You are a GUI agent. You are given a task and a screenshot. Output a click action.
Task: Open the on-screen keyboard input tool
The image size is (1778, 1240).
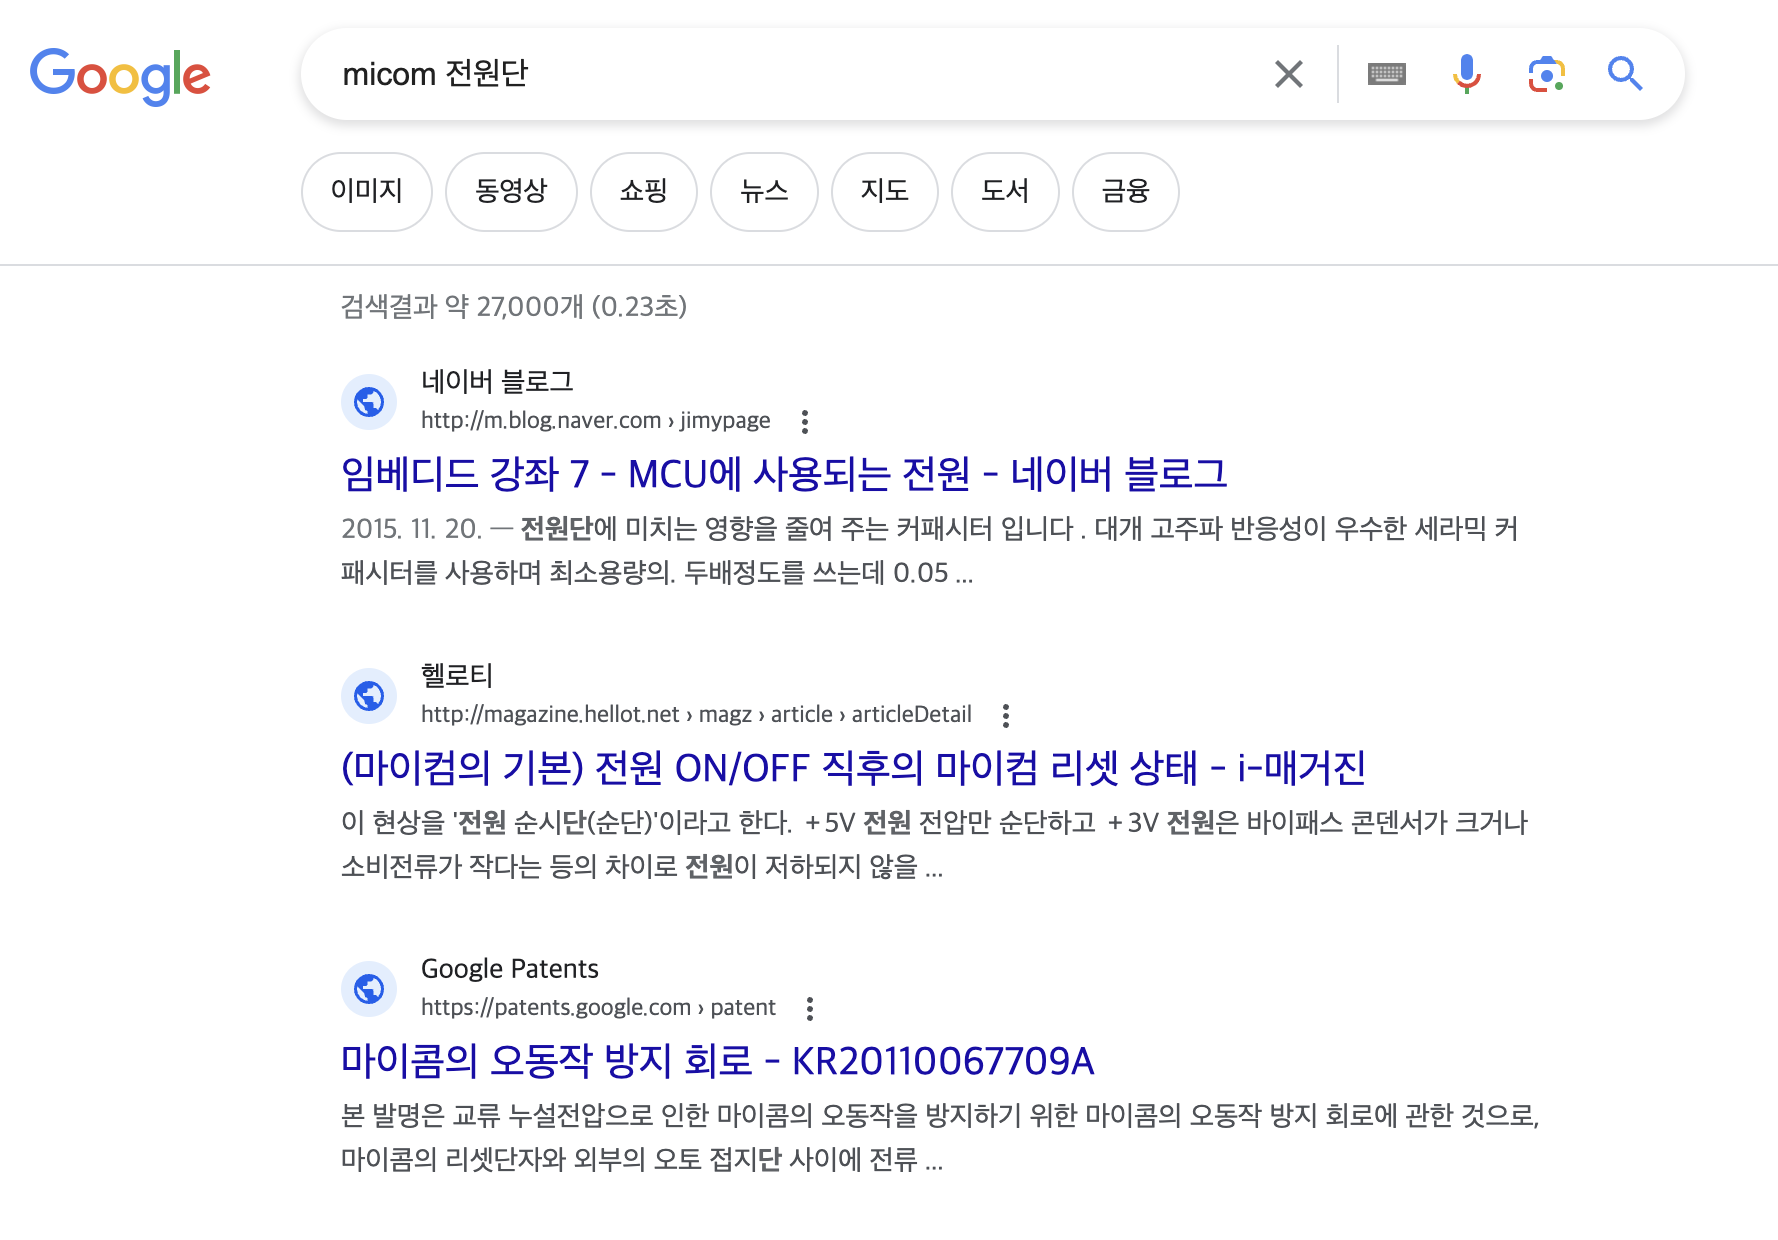click(x=1386, y=74)
